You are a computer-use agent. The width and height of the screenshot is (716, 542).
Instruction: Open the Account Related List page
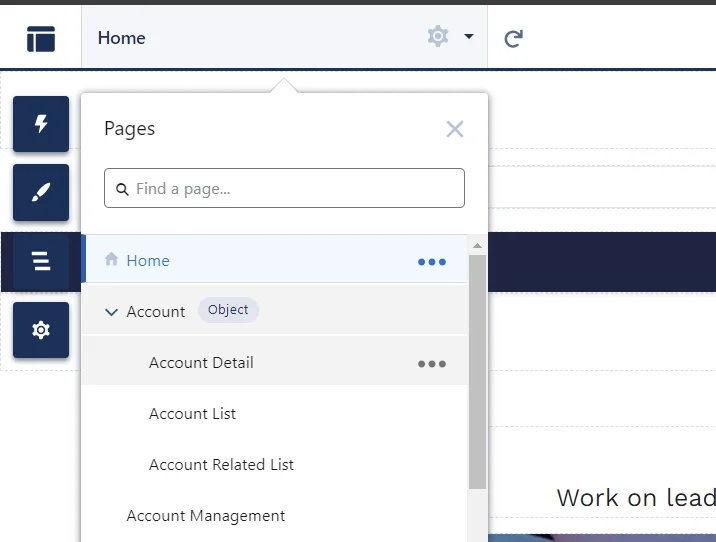pos(221,465)
